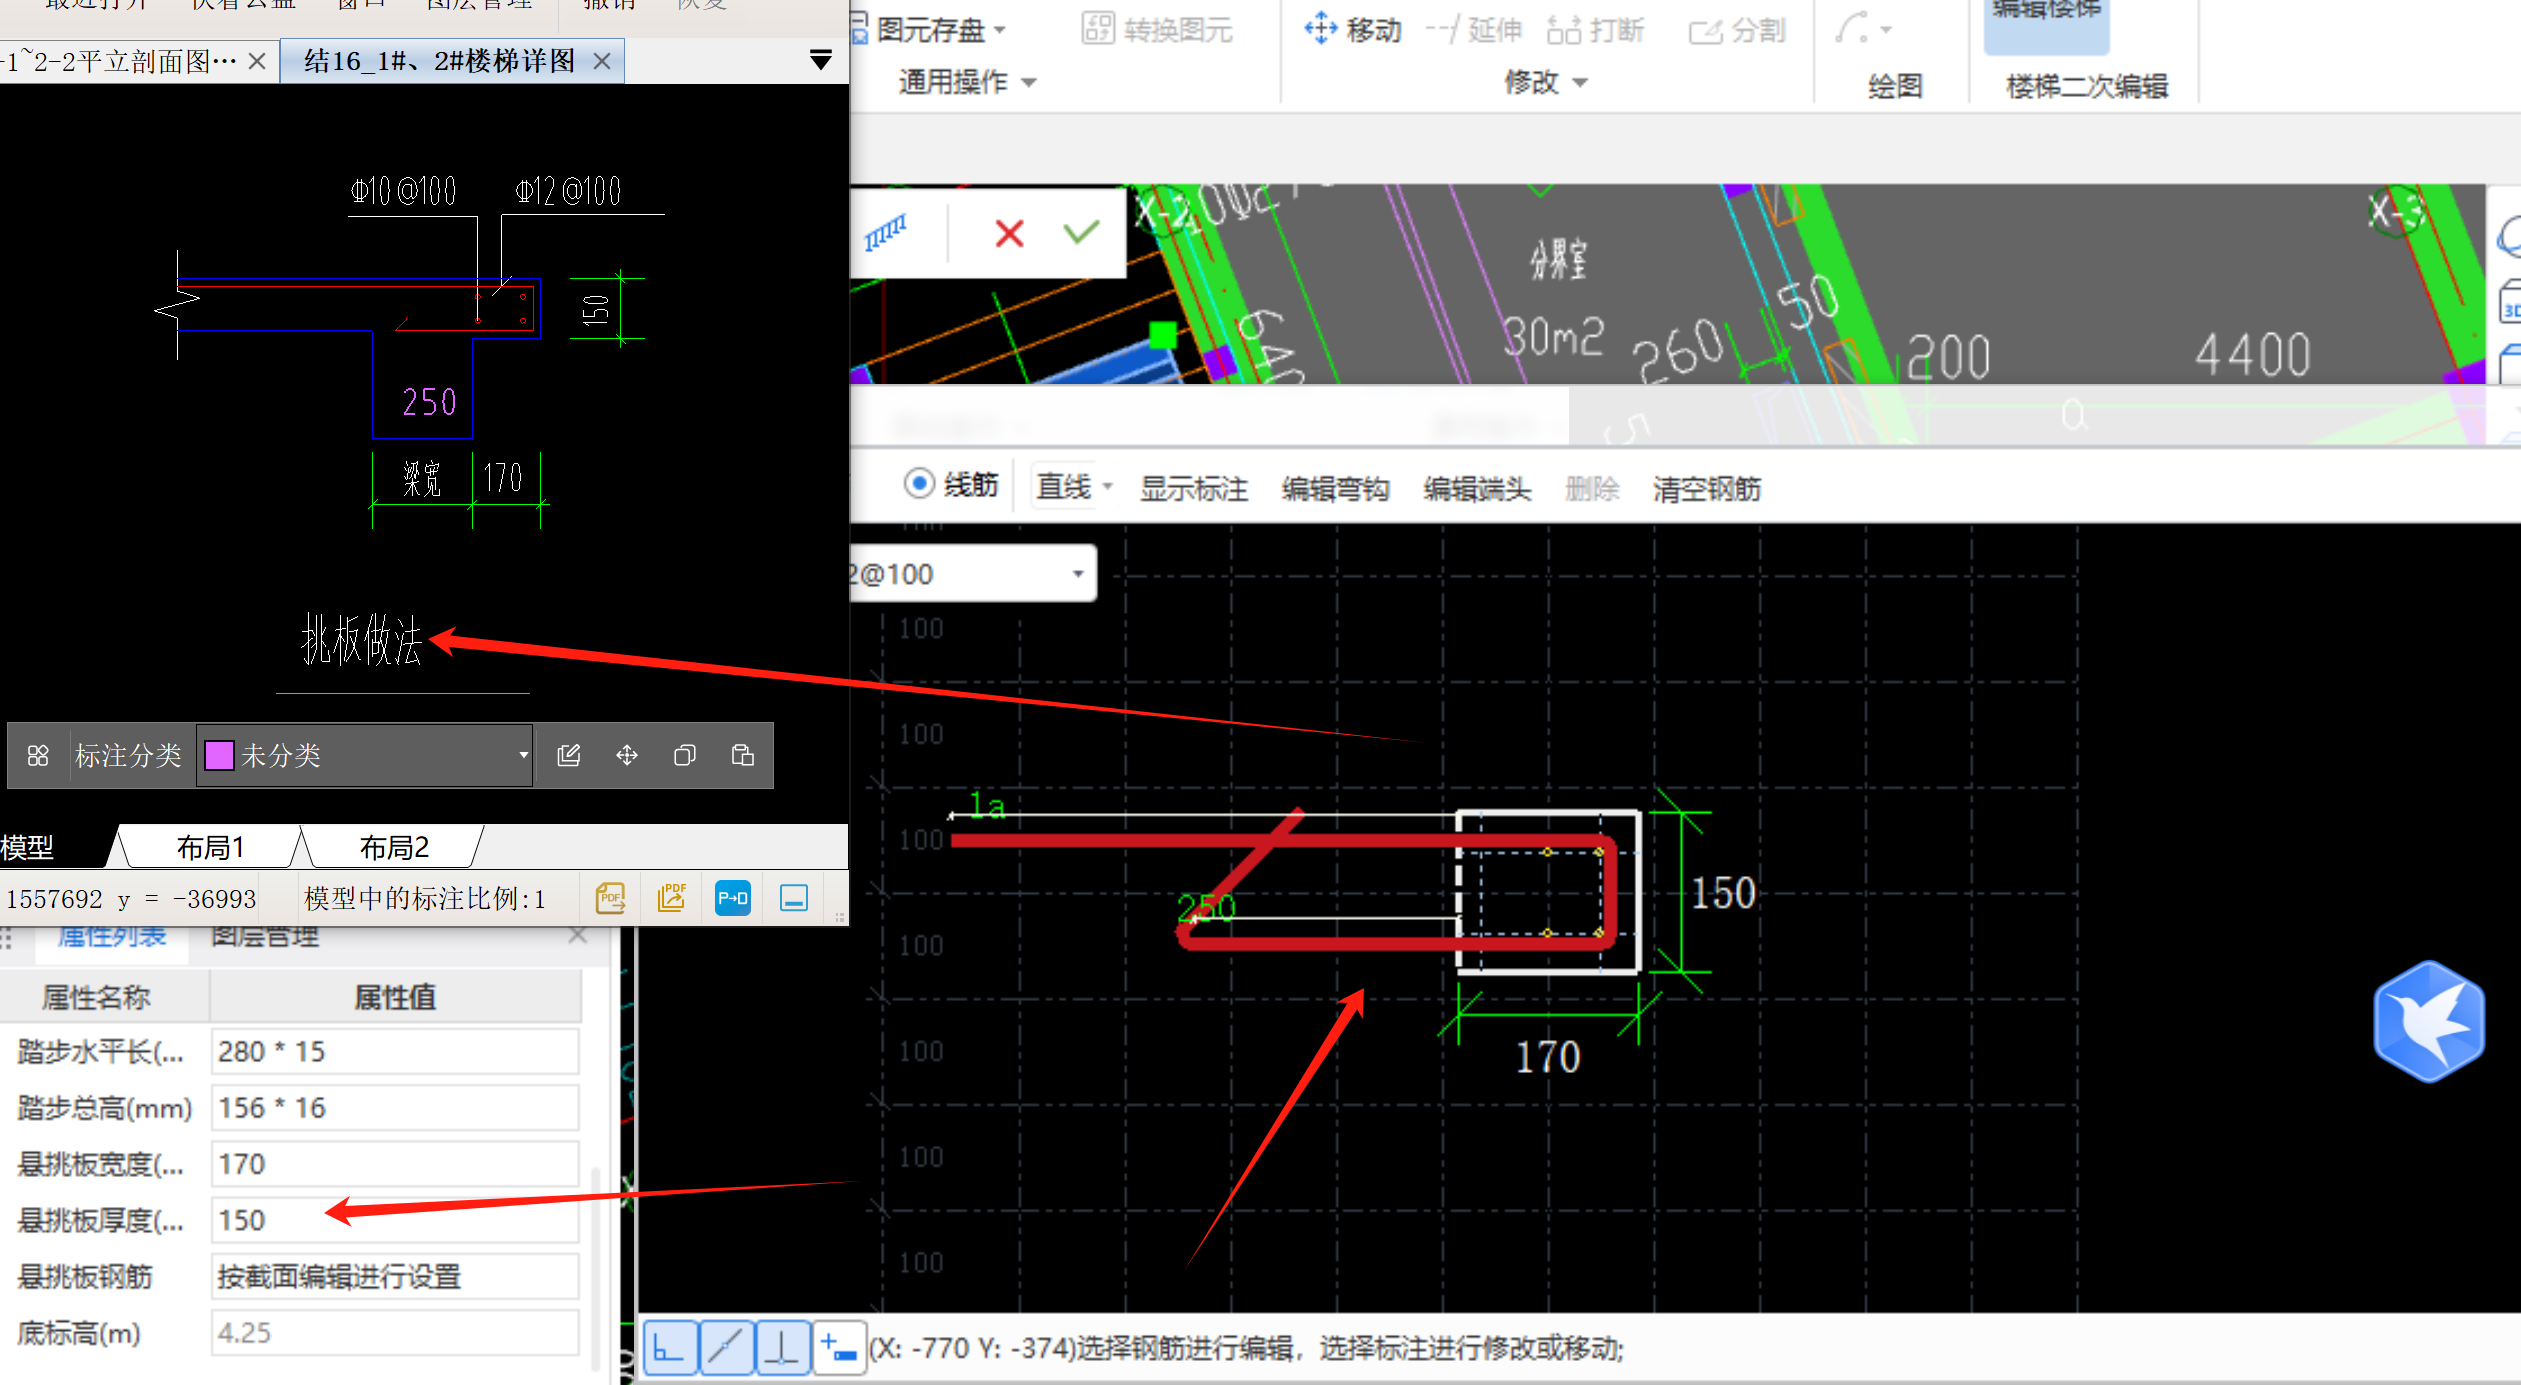Switch to 图层管理 tab
This screenshot has width=2521, height=1385.
pyautogui.click(x=265, y=938)
